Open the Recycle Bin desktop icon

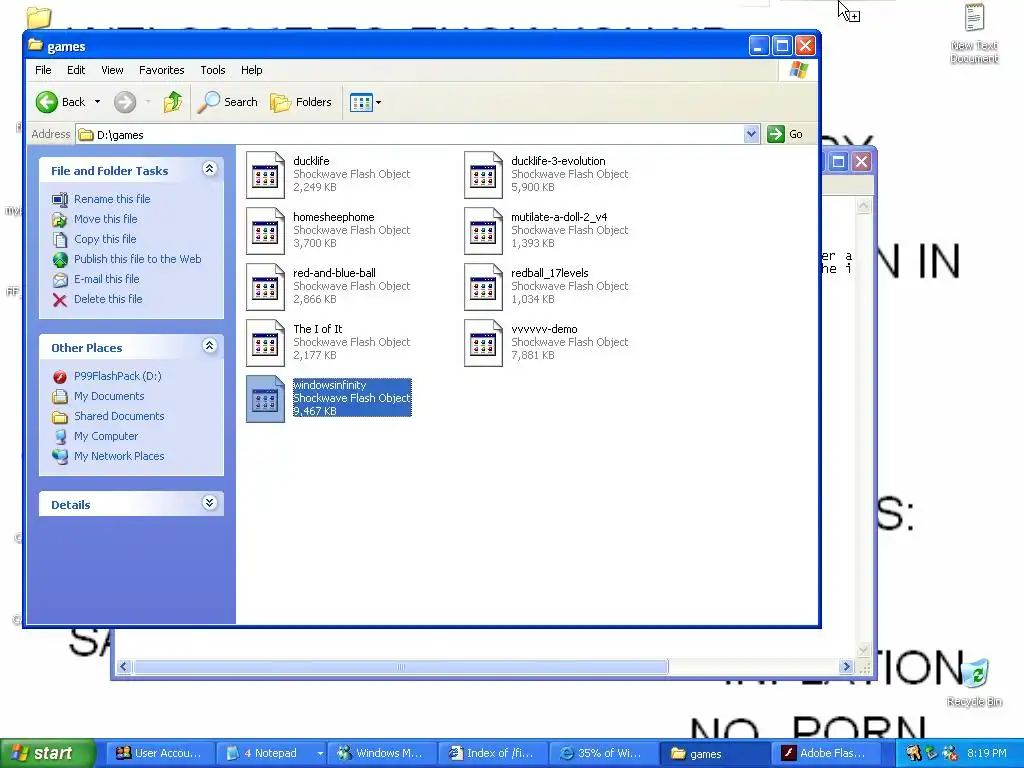pos(974,682)
